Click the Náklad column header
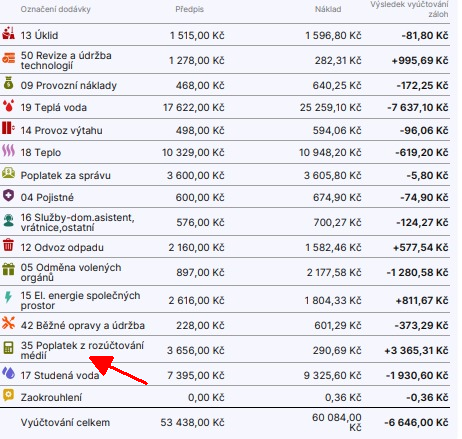 328,9
